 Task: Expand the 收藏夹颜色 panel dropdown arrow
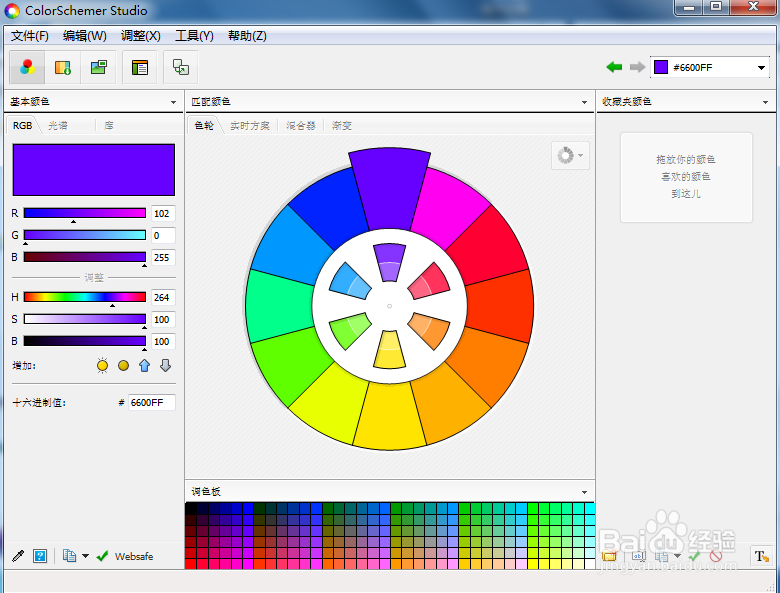[765, 102]
